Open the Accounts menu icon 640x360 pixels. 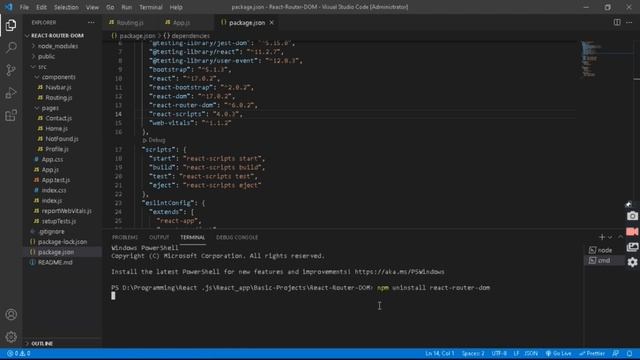11,315
